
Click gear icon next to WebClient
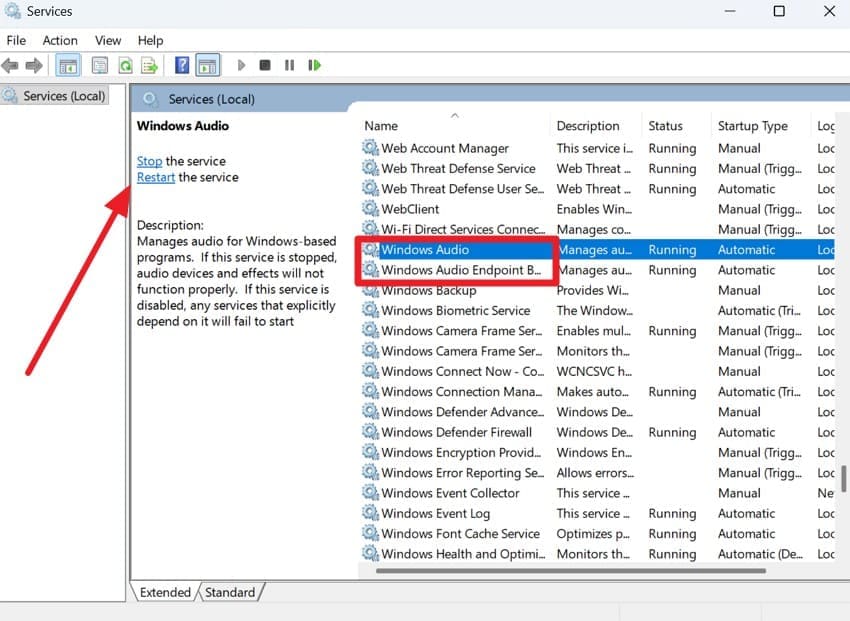[x=370, y=208]
